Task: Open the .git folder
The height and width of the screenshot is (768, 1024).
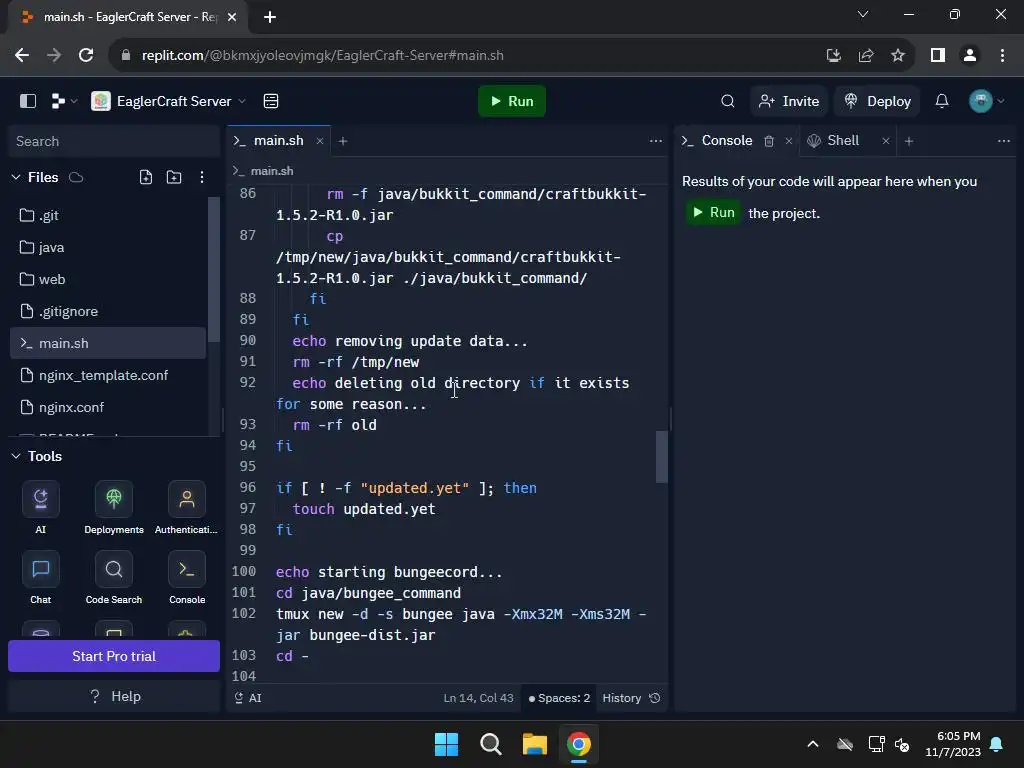Action: pyautogui.click(x=108, y=216)
